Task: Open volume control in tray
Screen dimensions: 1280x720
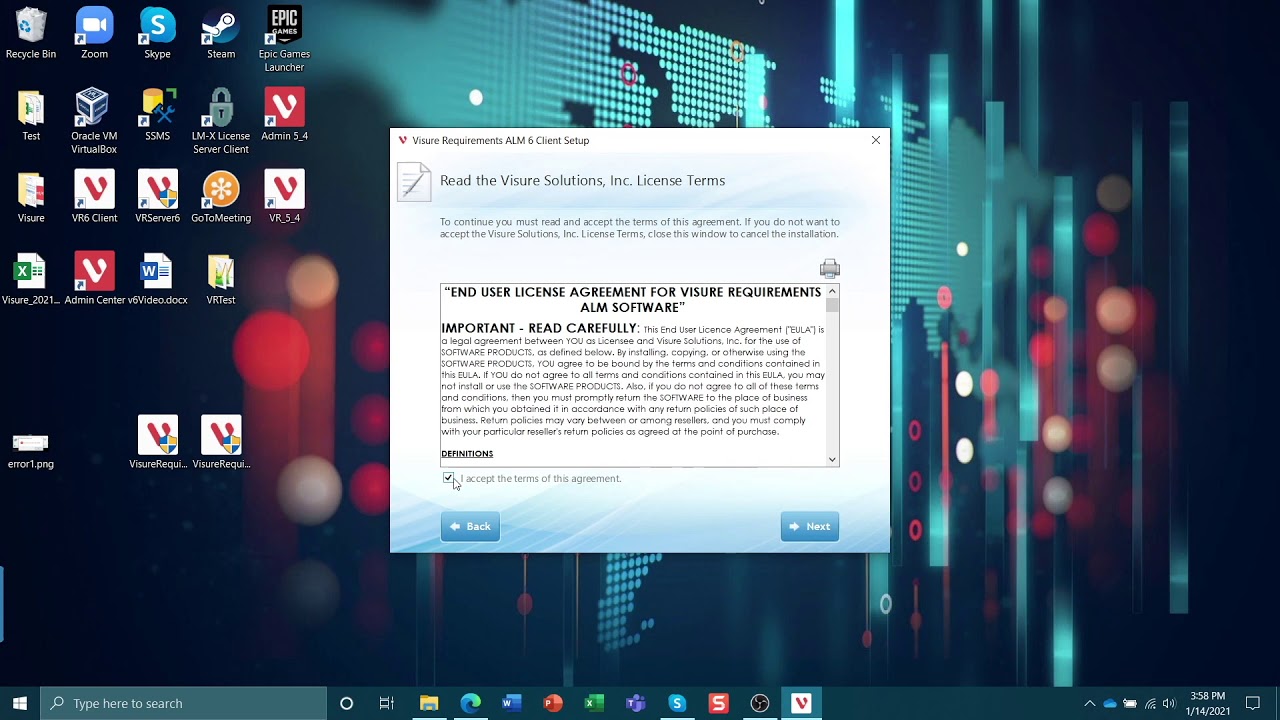Action: click(1169, 703)
